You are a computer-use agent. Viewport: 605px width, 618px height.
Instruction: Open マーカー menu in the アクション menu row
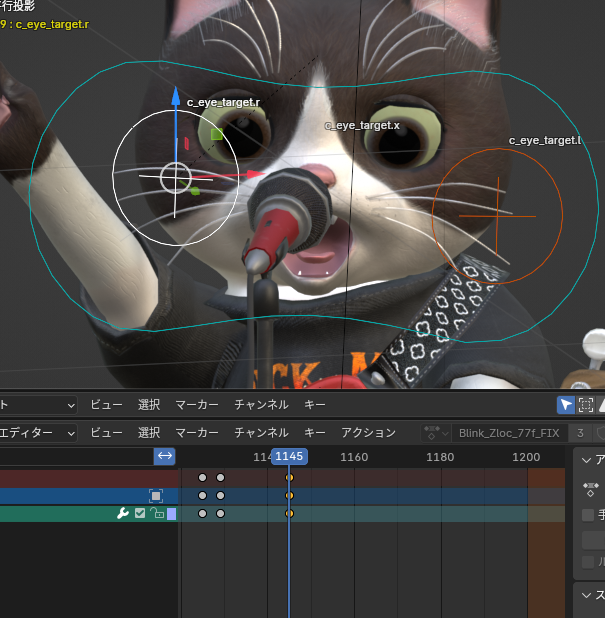[x=197, y=433]
